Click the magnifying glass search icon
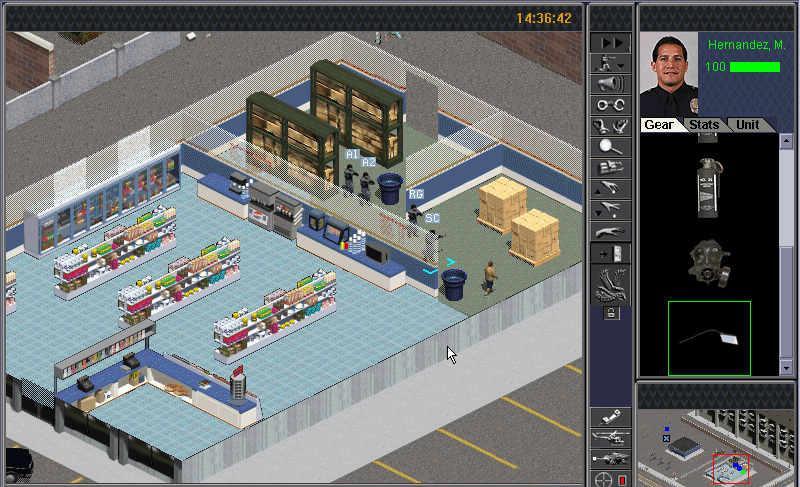 coord(609,147)
